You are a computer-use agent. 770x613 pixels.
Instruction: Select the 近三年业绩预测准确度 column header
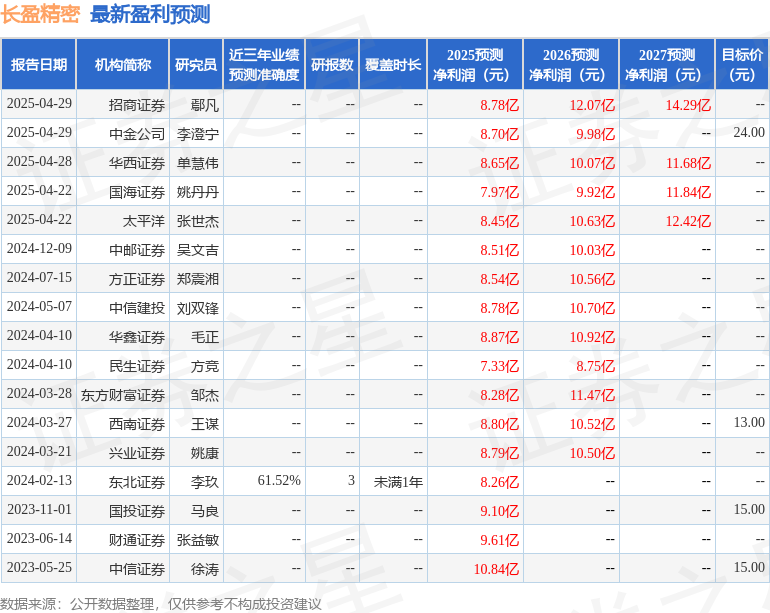[264, 64]
